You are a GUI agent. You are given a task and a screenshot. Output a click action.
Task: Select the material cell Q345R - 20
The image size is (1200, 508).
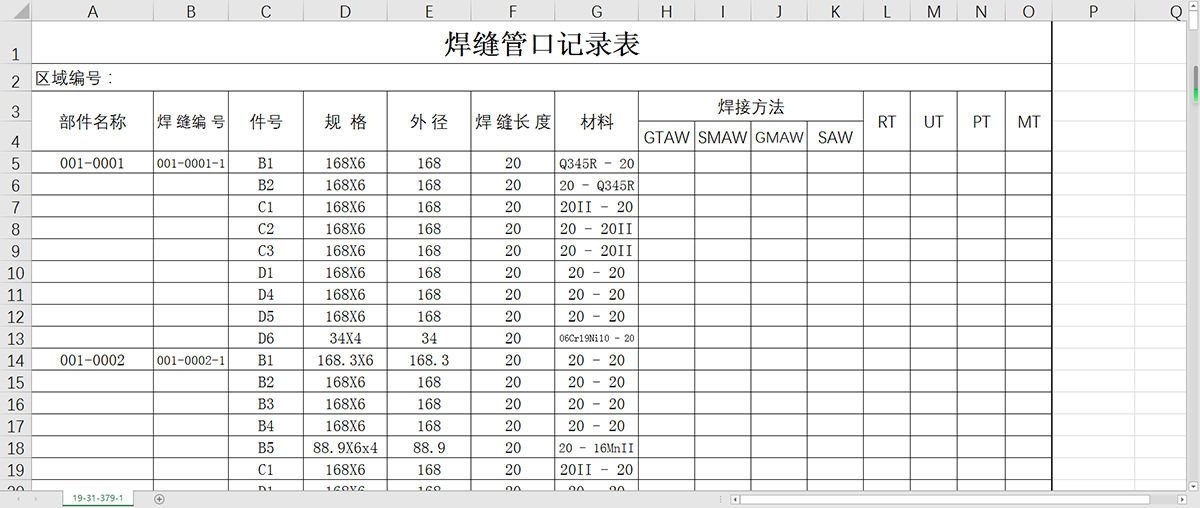(x=596, y=163)
